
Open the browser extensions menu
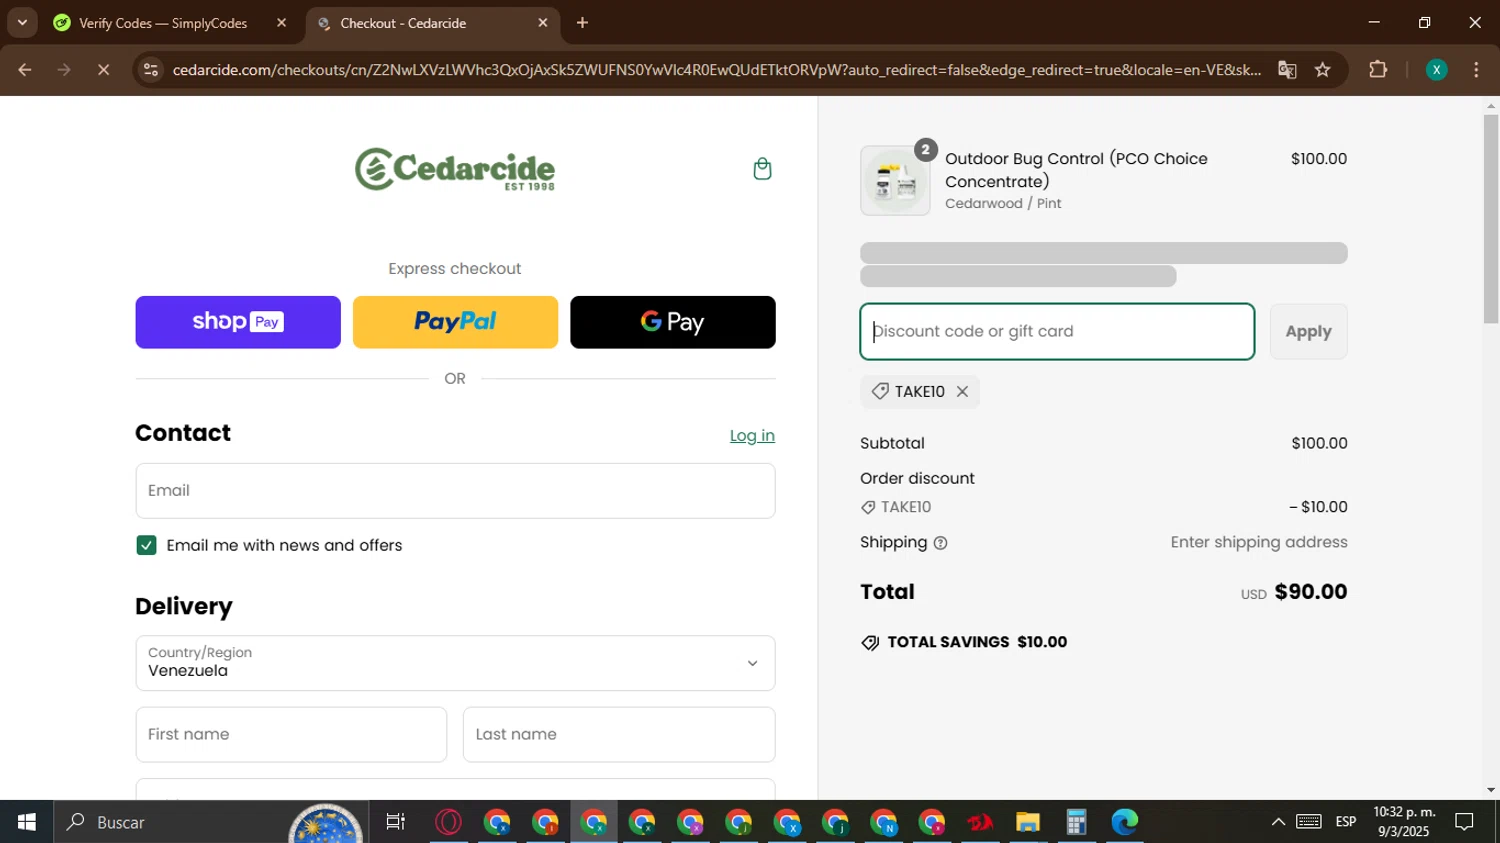[1378, 70]
